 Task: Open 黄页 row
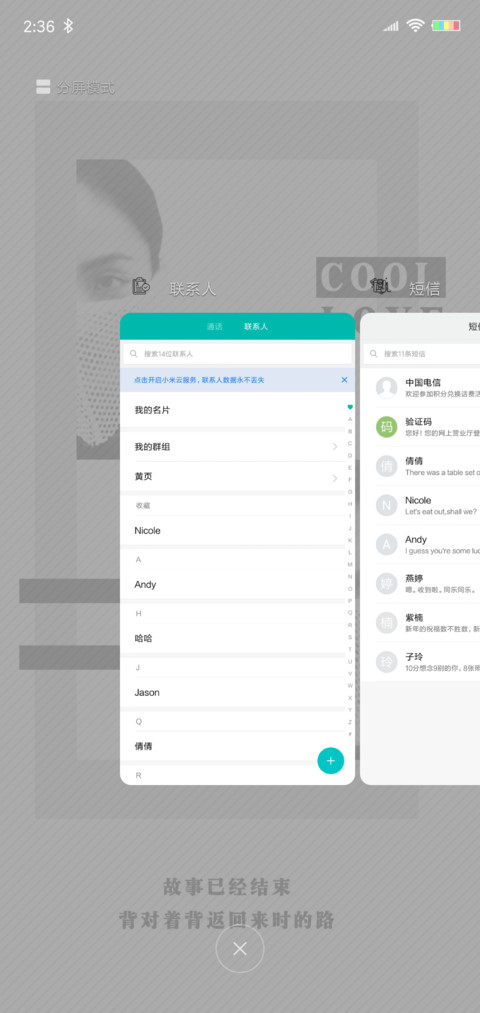click(x=233, y=477)
